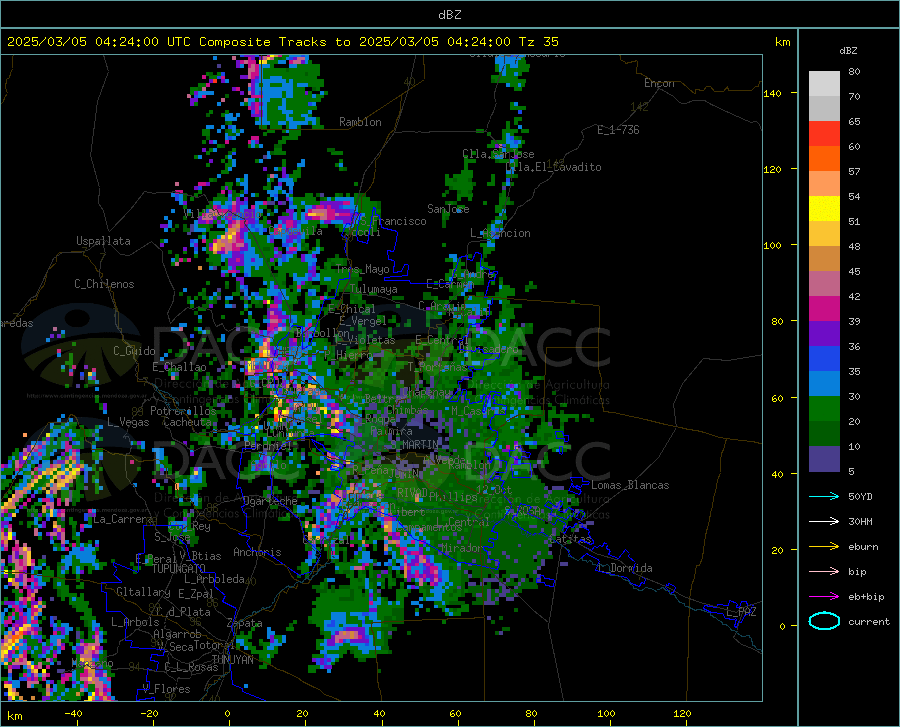Click the 'L_Vegas' map label
Image resolution: width=900 pixels, height=727 pixels.
tap(128, 422)
